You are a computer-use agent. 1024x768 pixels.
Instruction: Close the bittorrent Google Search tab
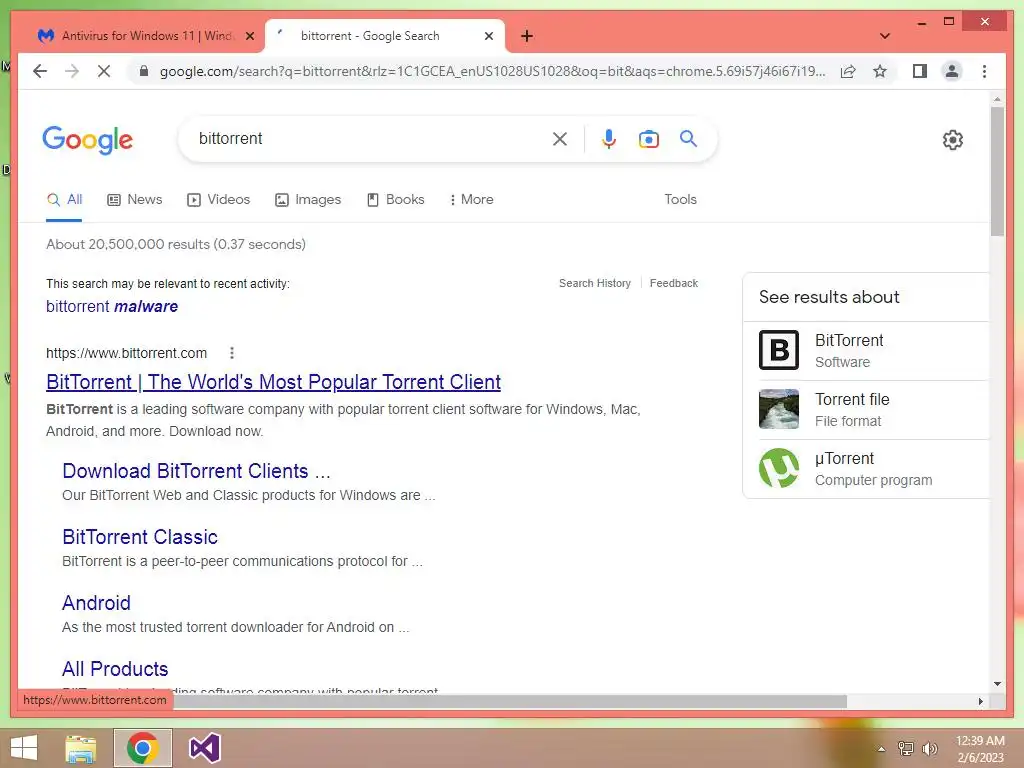click(x=488, y=36)
